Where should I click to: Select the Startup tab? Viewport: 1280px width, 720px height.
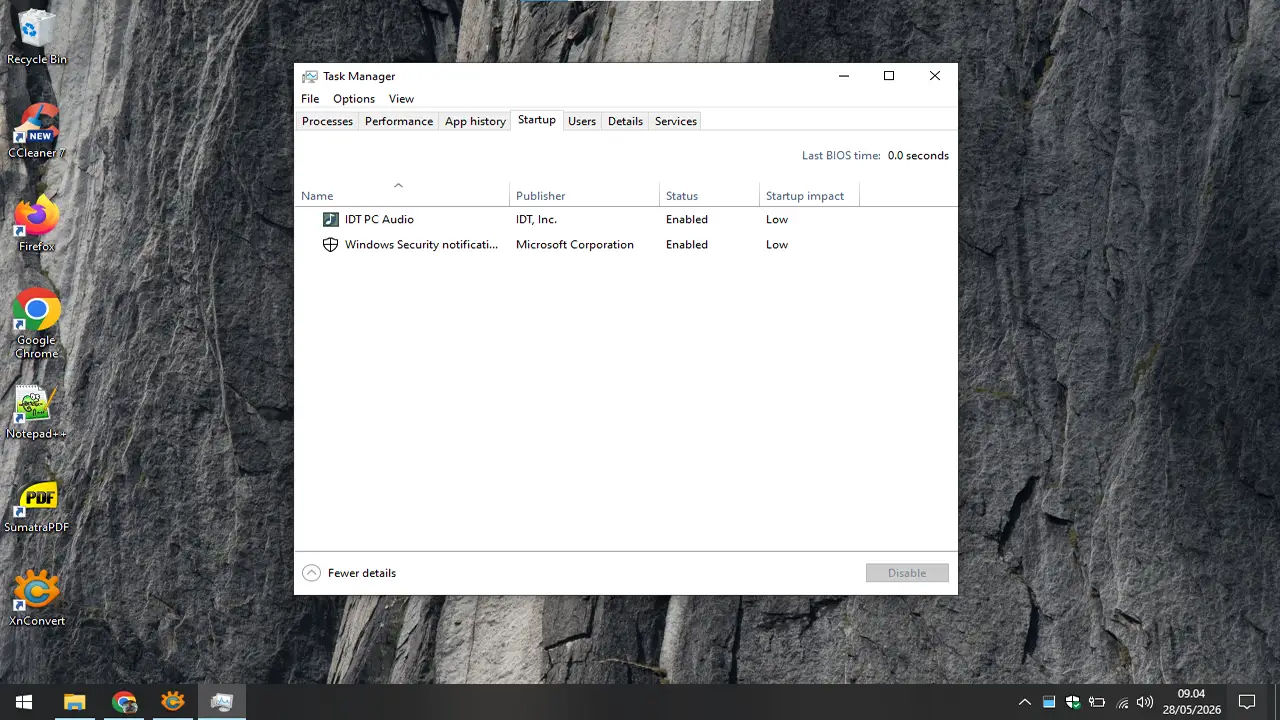(x=536, y=120)
